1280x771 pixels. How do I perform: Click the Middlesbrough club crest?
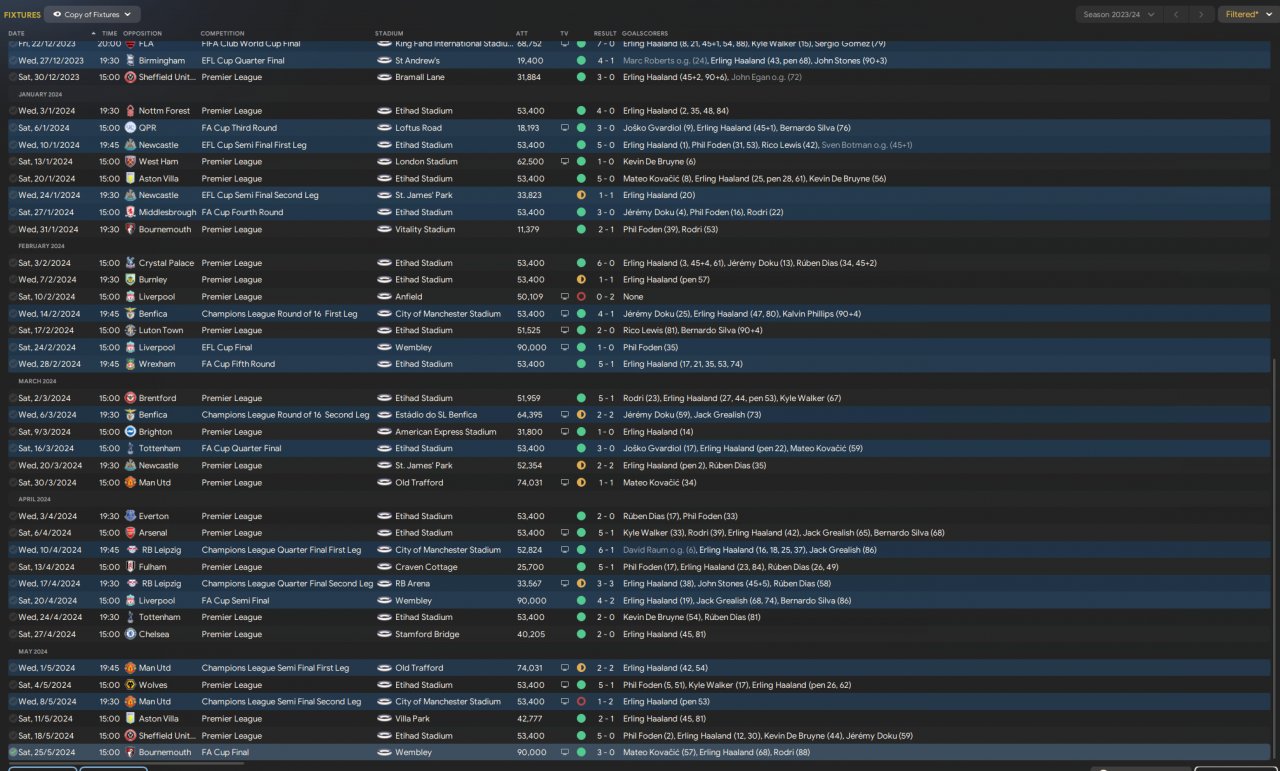pyautogui.click(x=130, y=212)
